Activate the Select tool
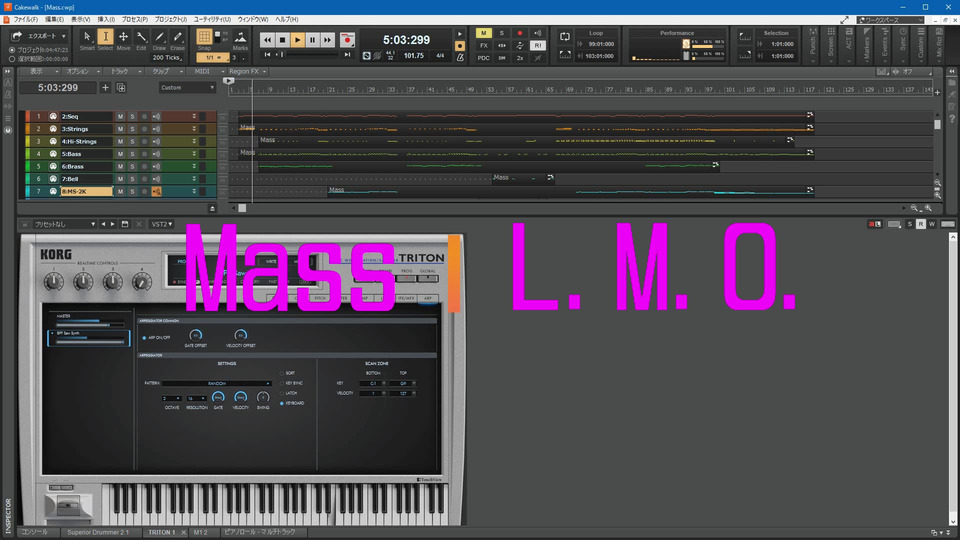This screenshot has height=540, width=960. click(105, 39)
